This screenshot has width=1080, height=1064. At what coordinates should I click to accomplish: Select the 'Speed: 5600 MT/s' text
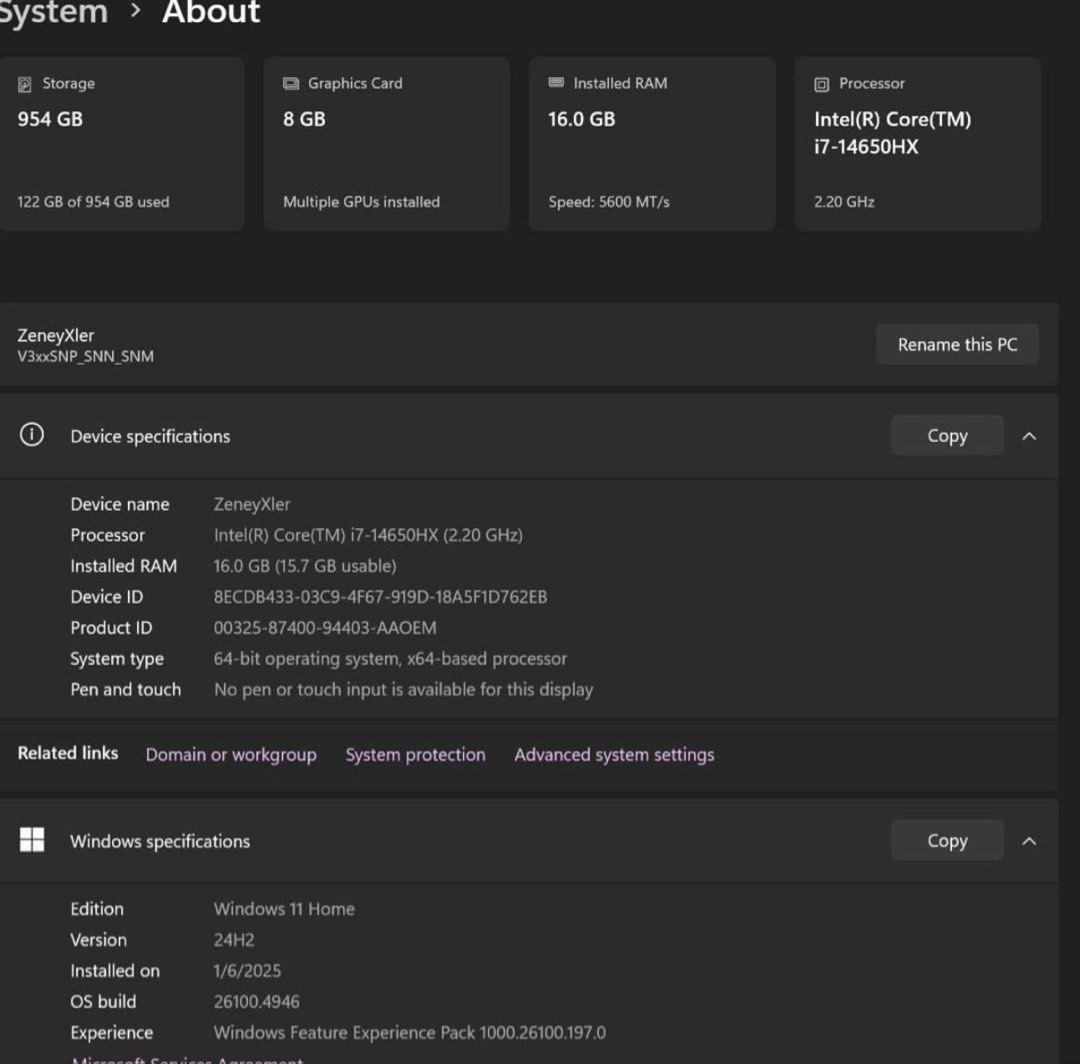609,202
